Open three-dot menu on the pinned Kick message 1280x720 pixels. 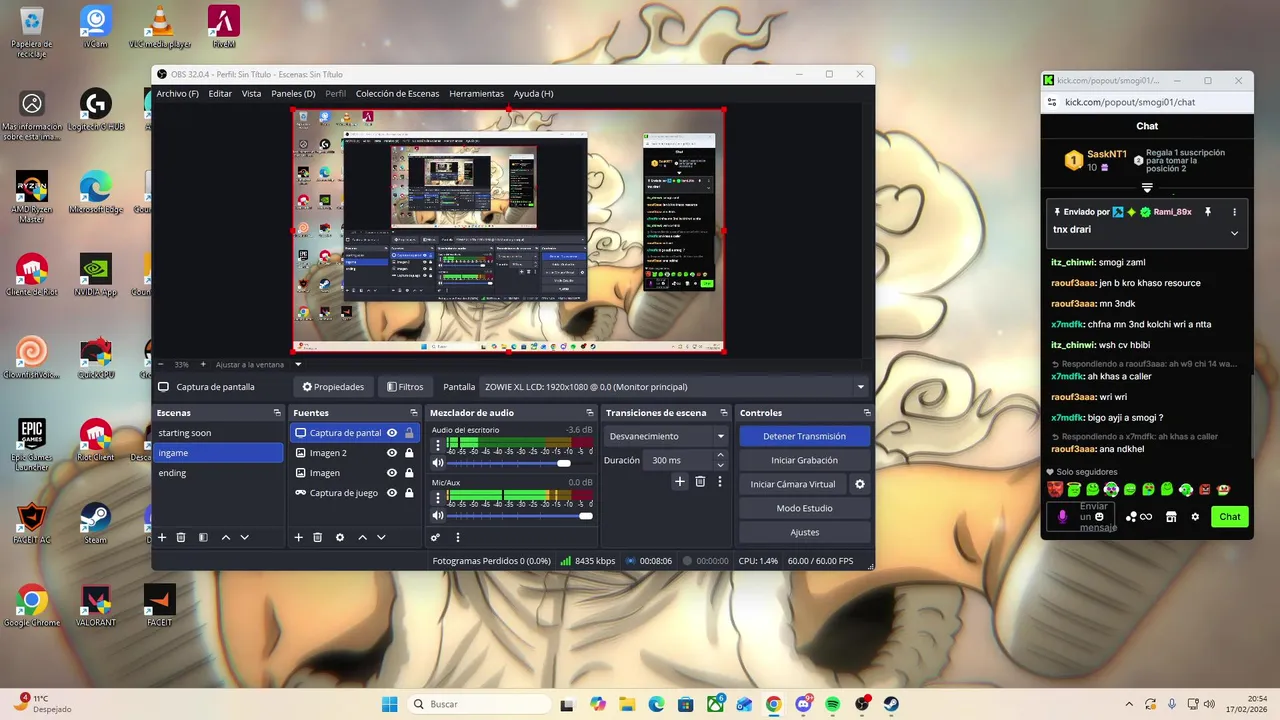[1234, 212]
